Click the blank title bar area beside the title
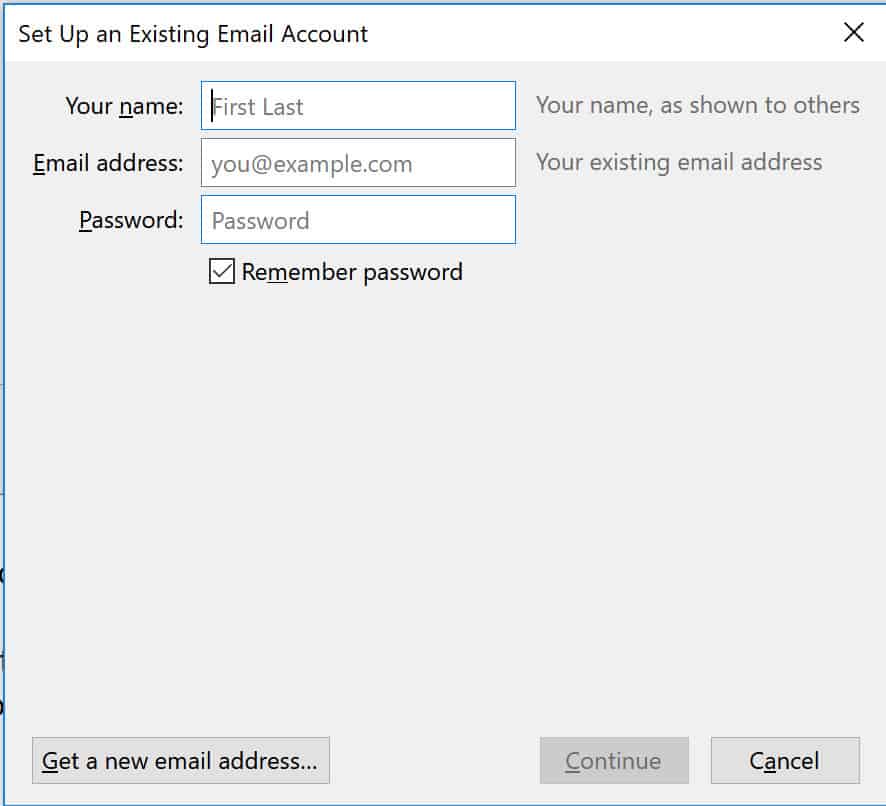Viewport: 886px width, 806px height. click(599, 34)
